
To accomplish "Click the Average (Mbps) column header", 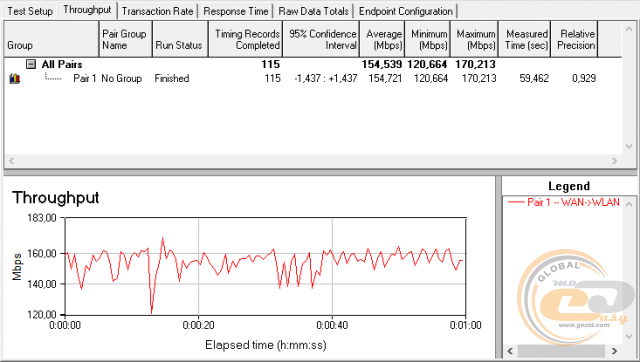I will tap(382, 39).
